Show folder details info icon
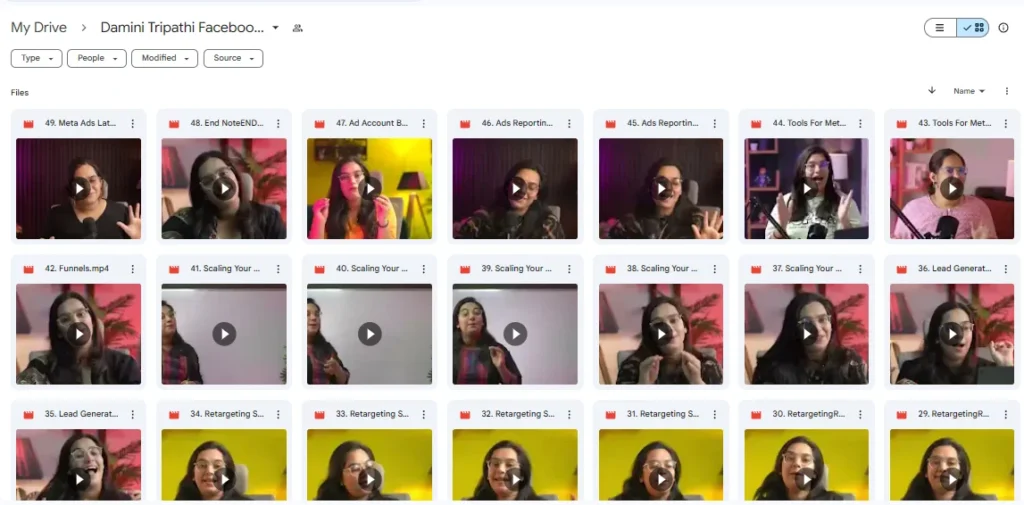Screen dimensions: 1024x505 click(x=1004, y=28)
